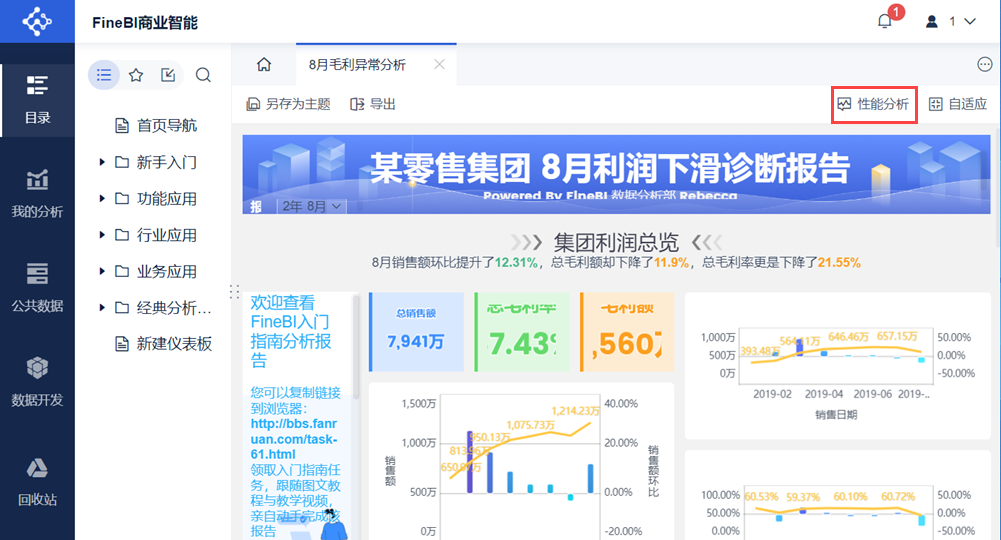Click the 21.55% decline figure
Image resolution: width=1001 pixels, height=540 pixels.
(x=839, y=262)
